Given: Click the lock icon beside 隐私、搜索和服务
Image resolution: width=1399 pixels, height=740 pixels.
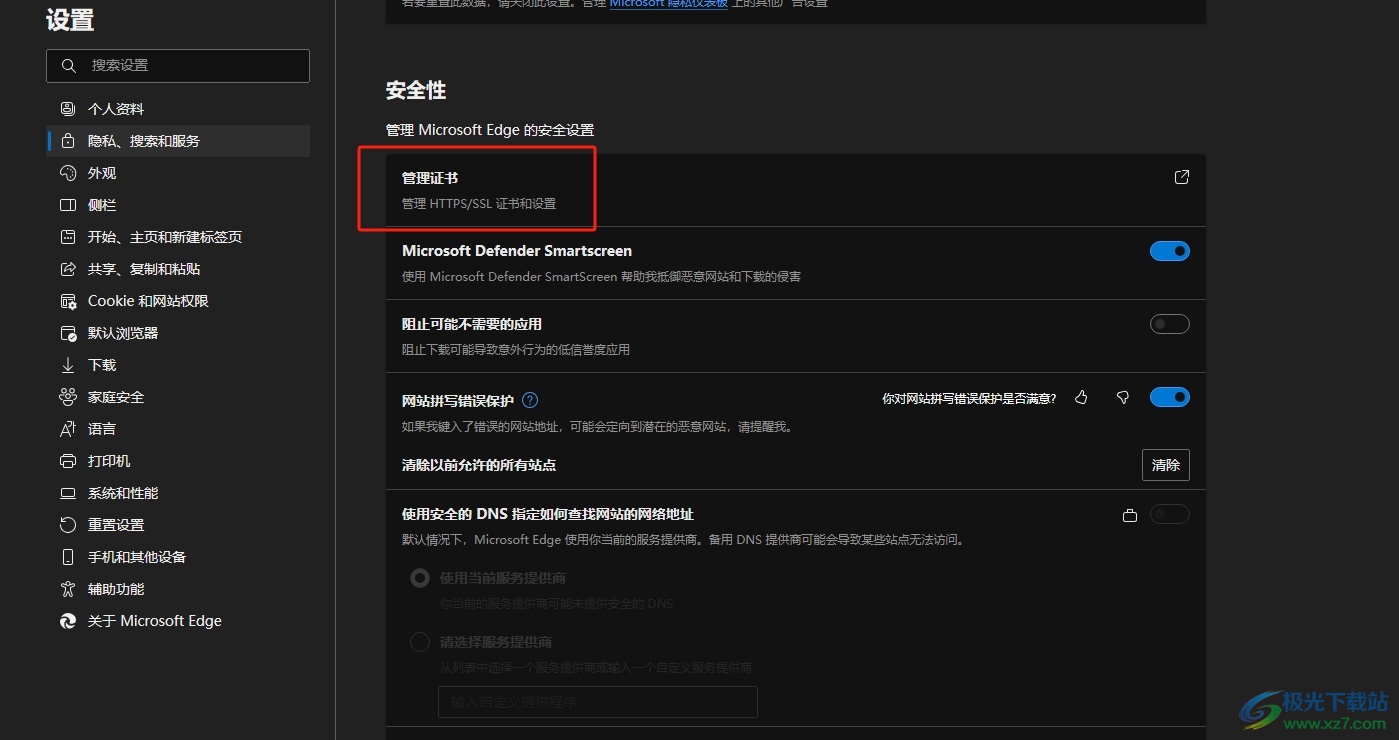Looking at the screenshot, I should point(68,141).
